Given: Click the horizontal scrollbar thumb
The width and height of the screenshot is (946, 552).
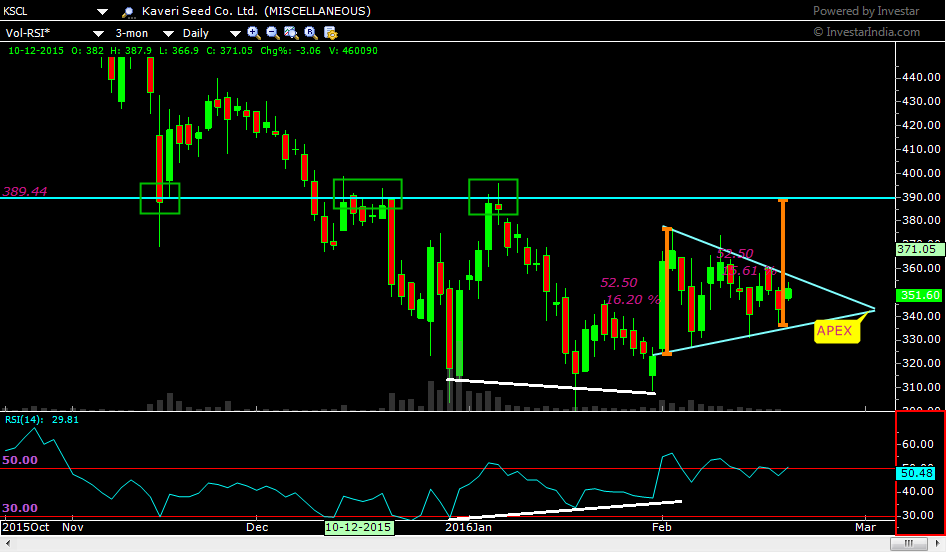Looking at the screenshot, I should (x=909, y=544).
